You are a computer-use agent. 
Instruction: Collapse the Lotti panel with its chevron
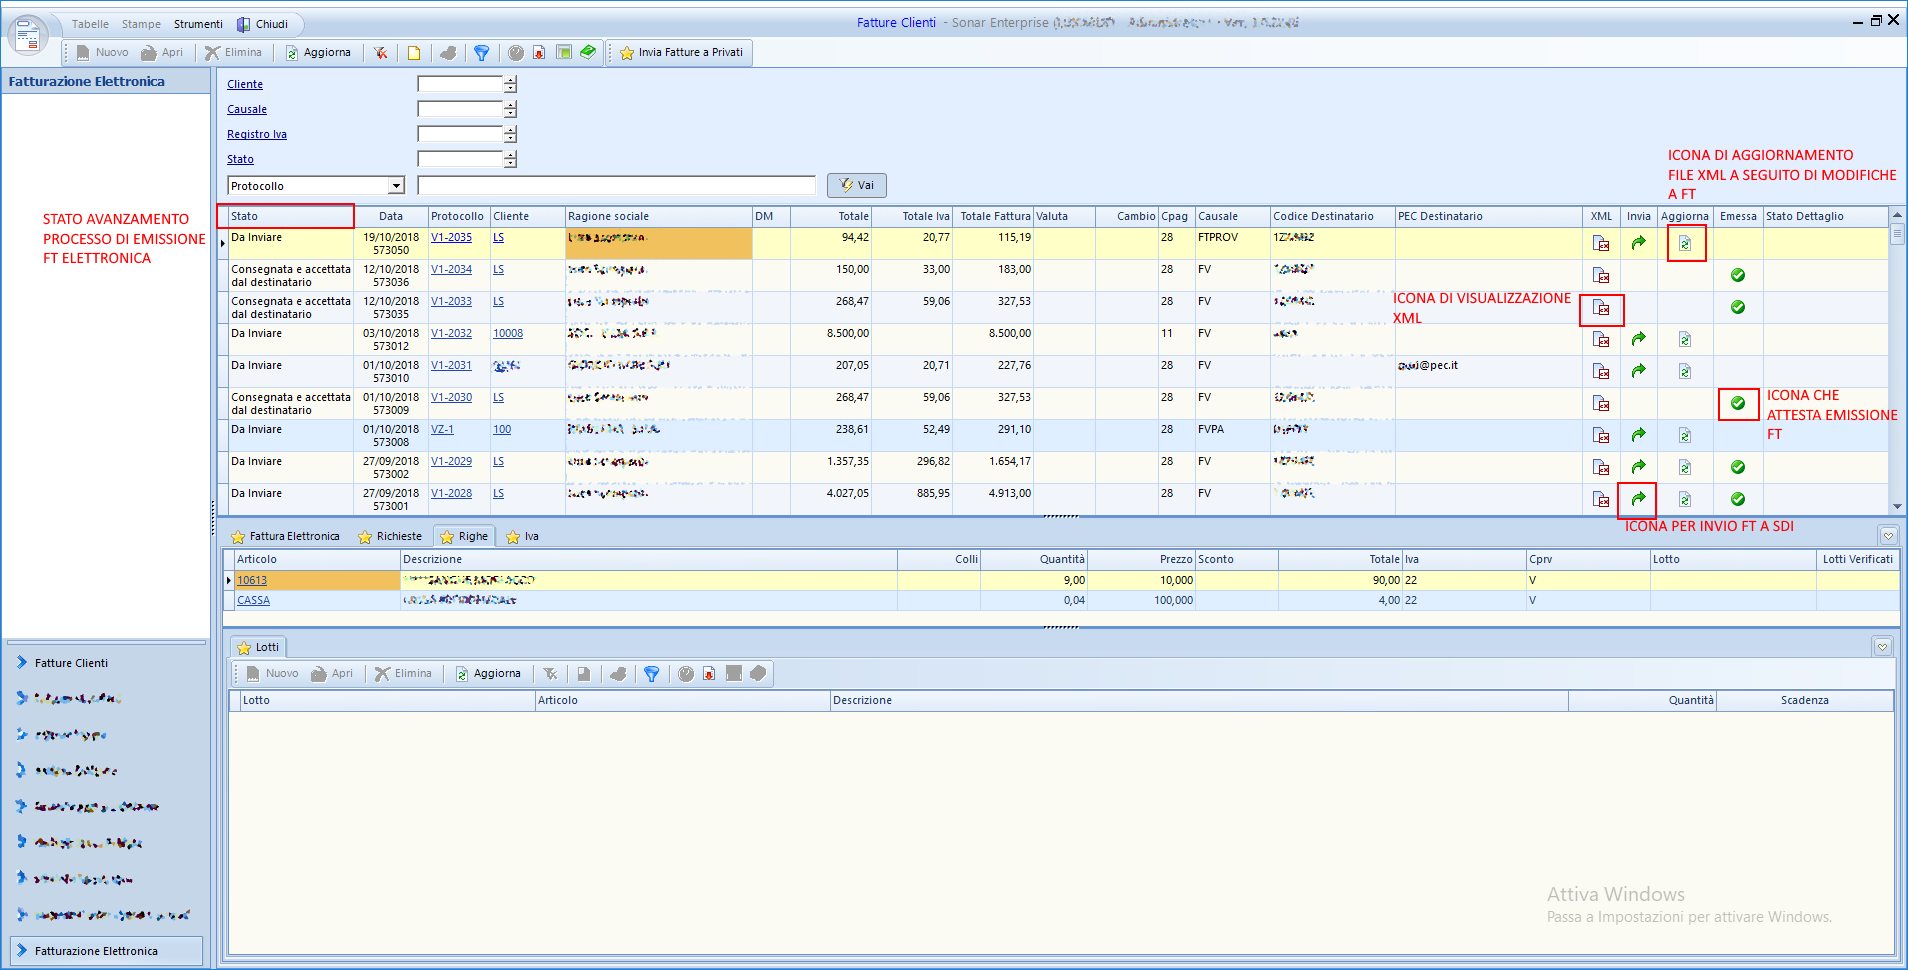click(1882, 647)
